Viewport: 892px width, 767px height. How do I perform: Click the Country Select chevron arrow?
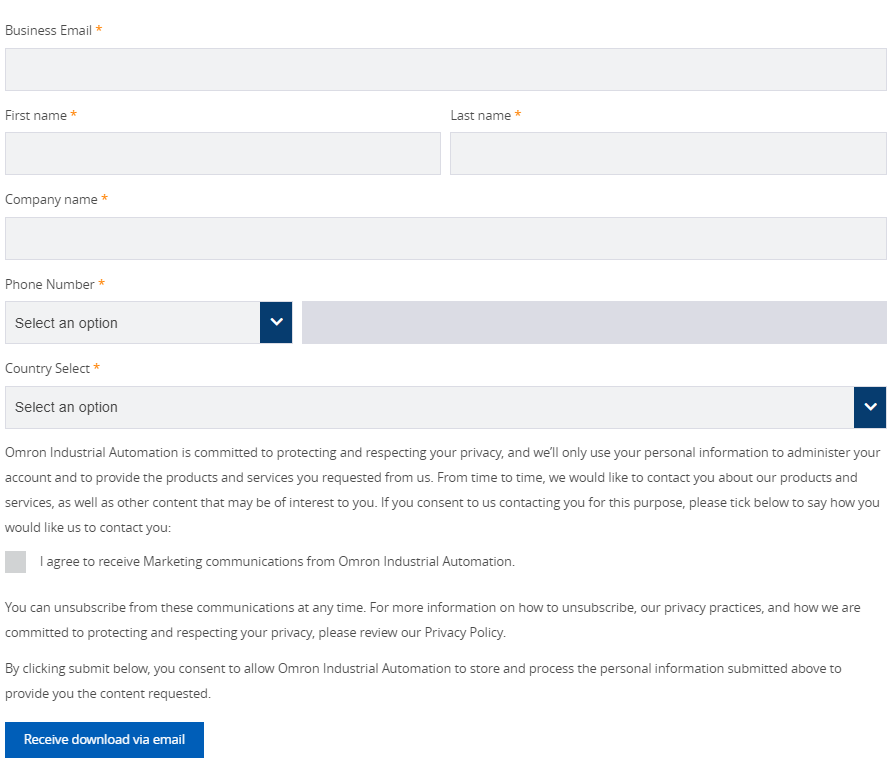[x=870, y=407]
